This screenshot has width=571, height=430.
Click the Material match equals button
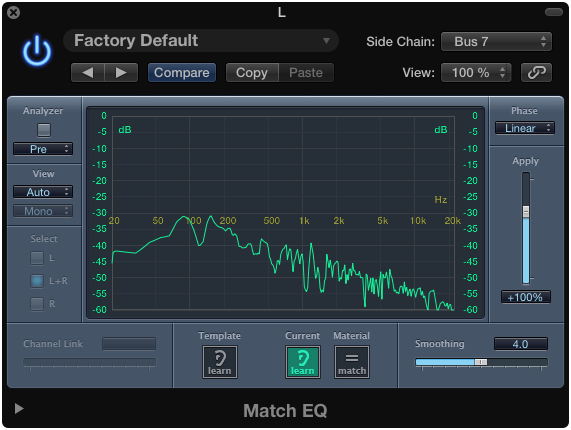pyautogui.click(x=352, y=362)
